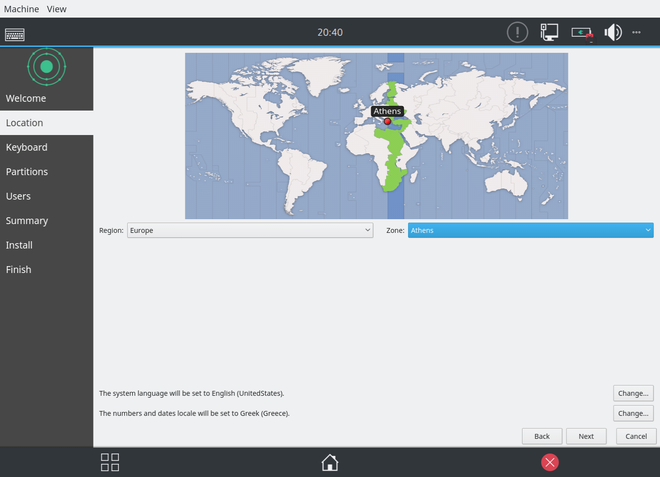
Task: Go to the Keyboard installer step
Action: tap(27, 147)
